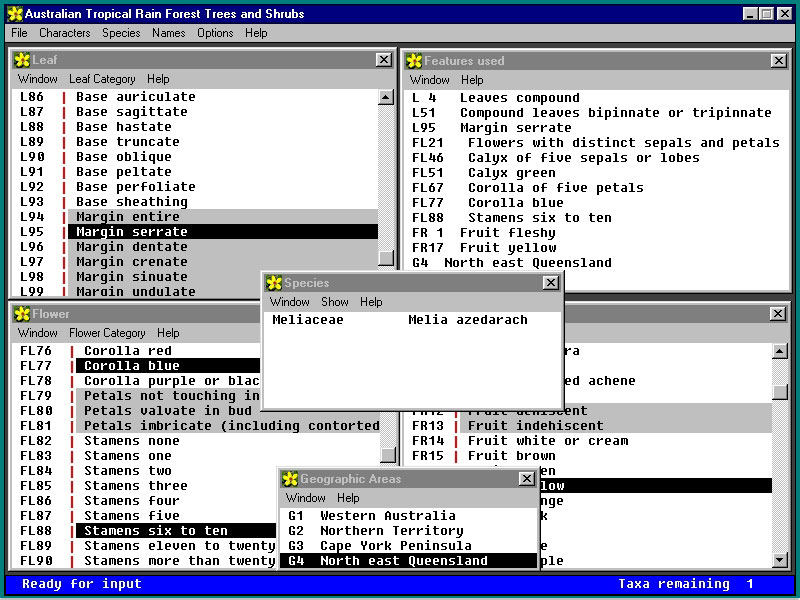Select the 'Margin dentate' leaf character

point(131,247)
